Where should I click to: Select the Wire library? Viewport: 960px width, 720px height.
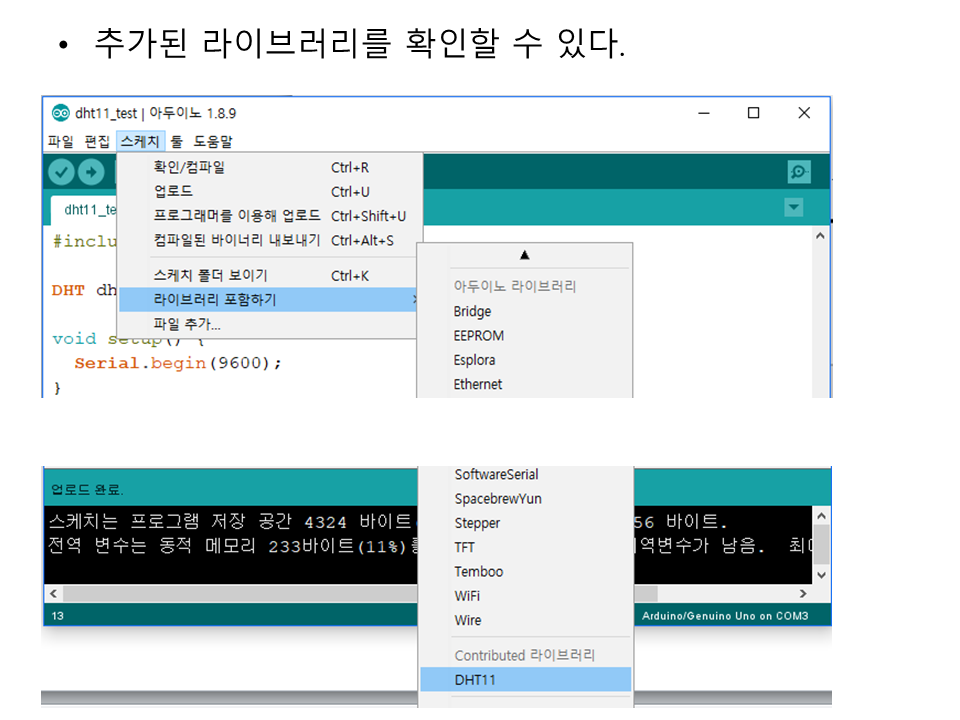pos(525,620)
